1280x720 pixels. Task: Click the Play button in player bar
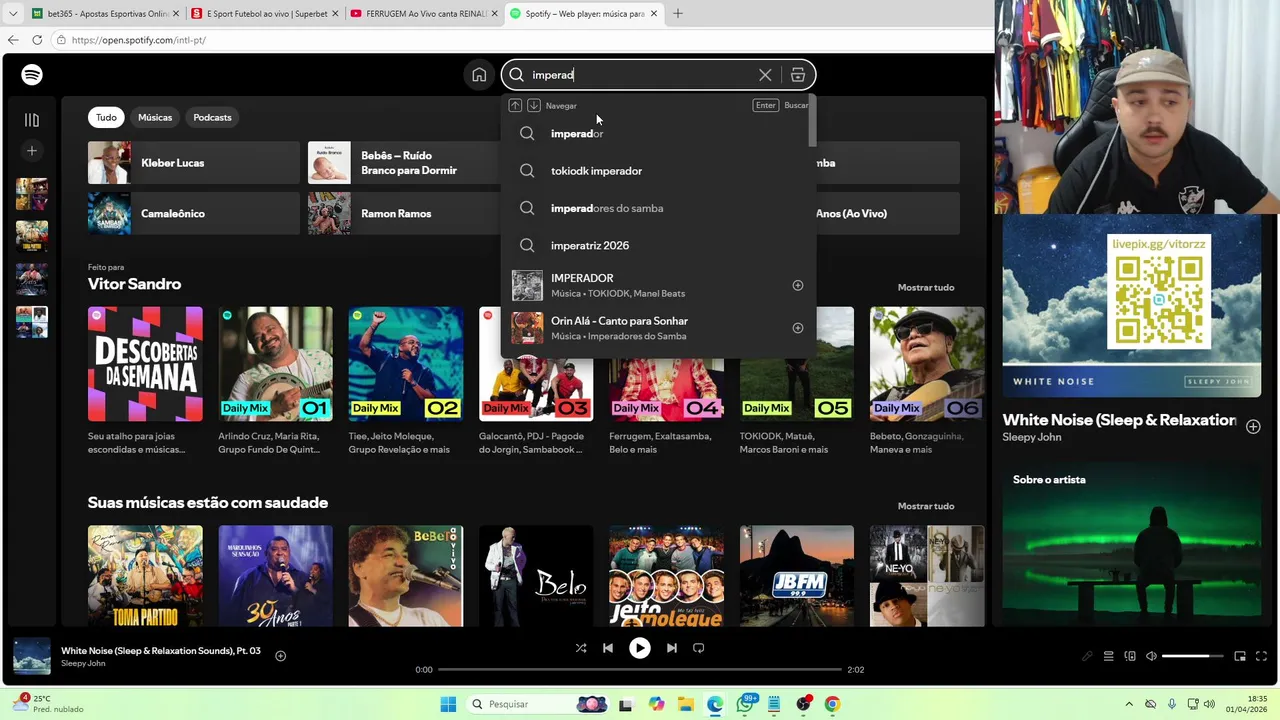[640, 648]
